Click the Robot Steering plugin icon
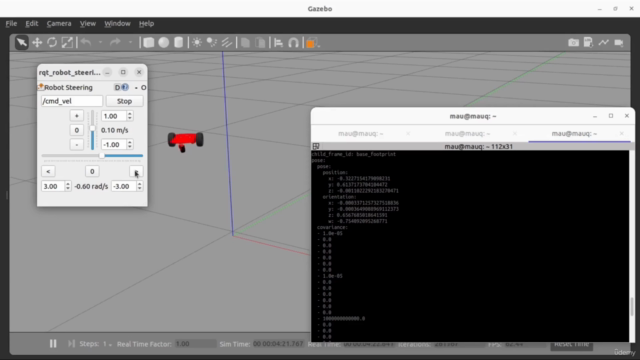The height and width of the screenshot is (360, 640). click(x=41, y=87)
